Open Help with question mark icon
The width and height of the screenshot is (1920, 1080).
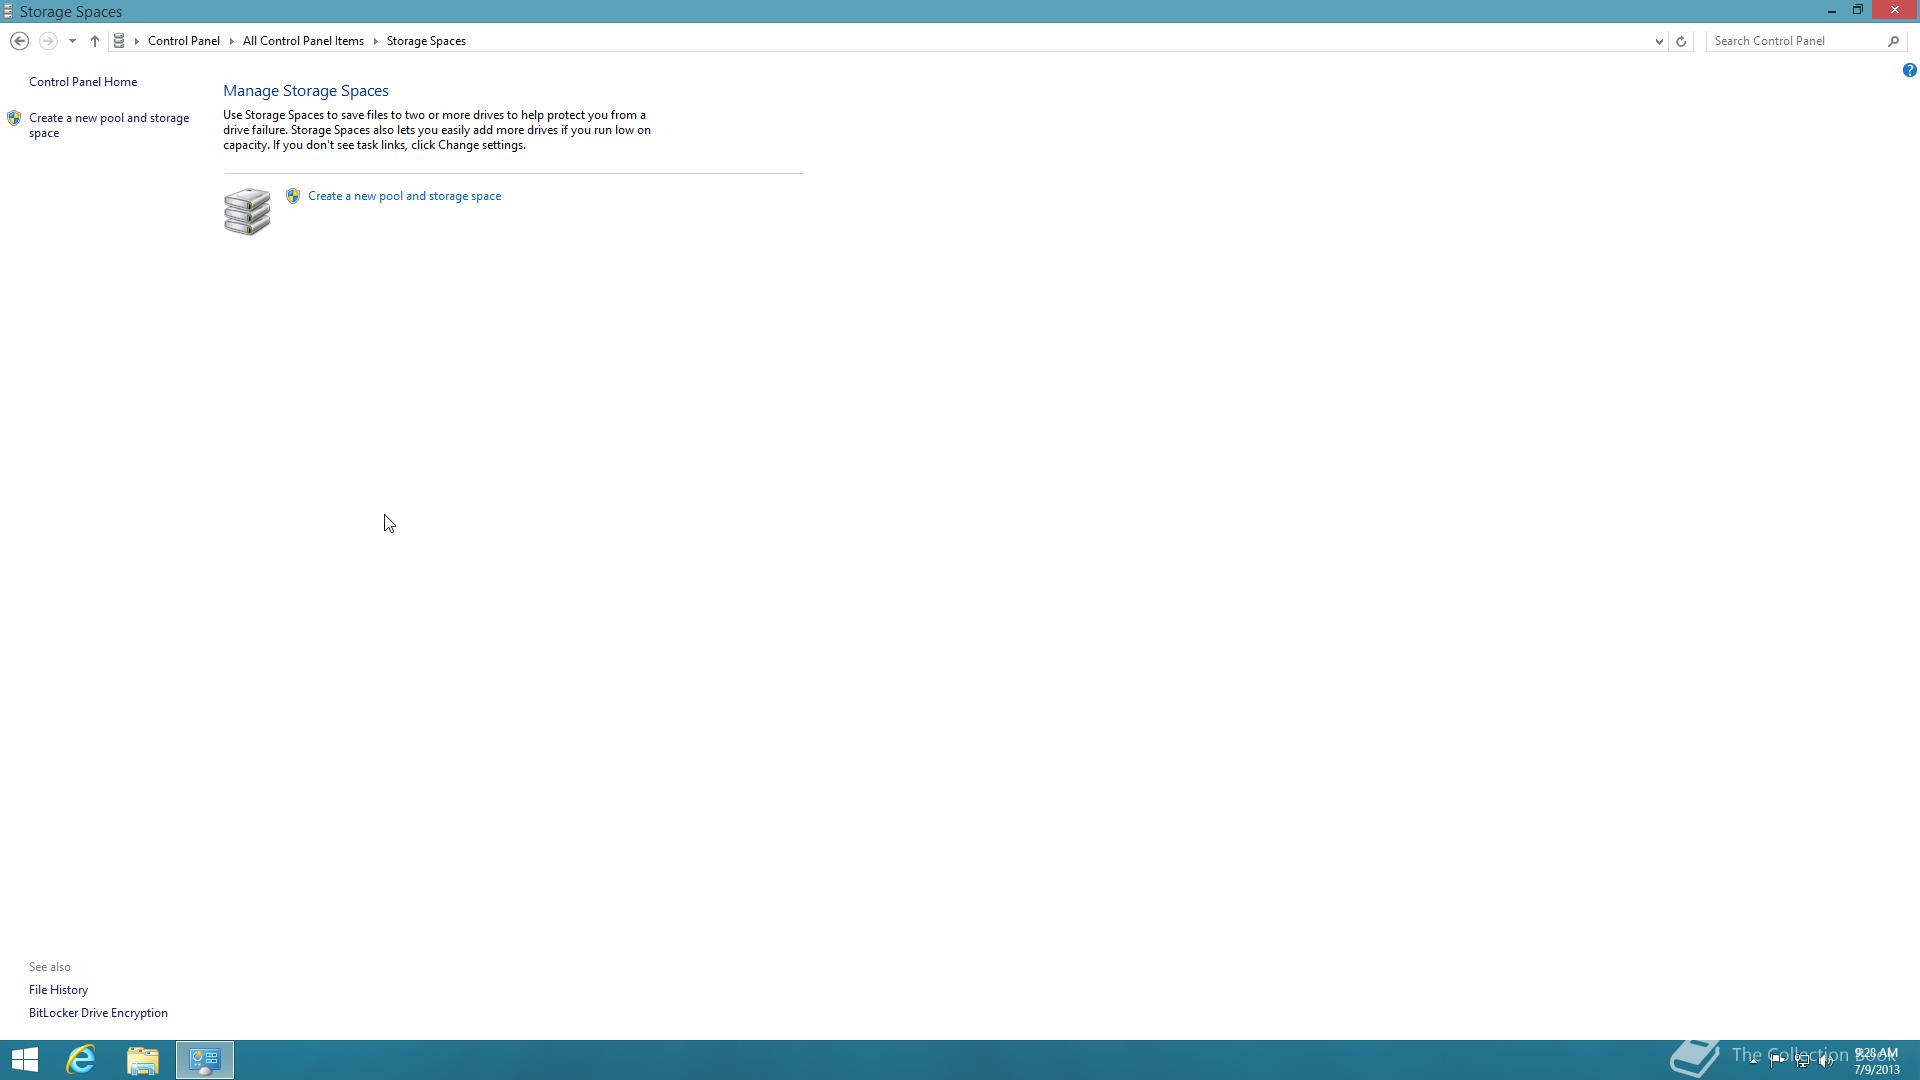pyautogui.click(x=1909, y=70)
